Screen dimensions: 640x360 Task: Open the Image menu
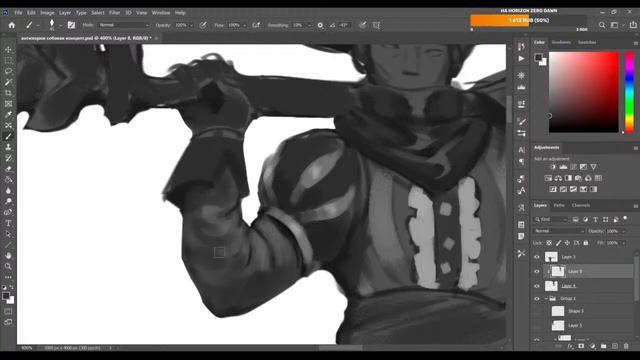pyautogui.click(x=47, y=13)
